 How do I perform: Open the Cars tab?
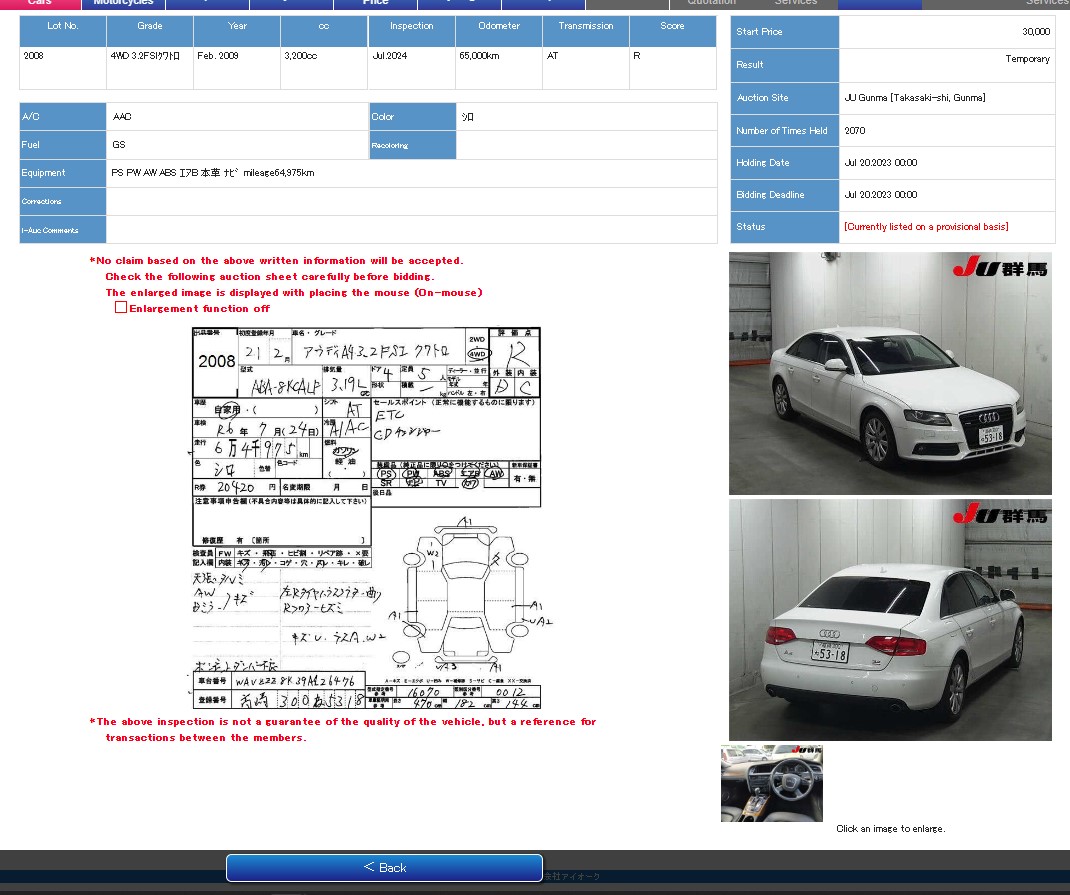40,3
